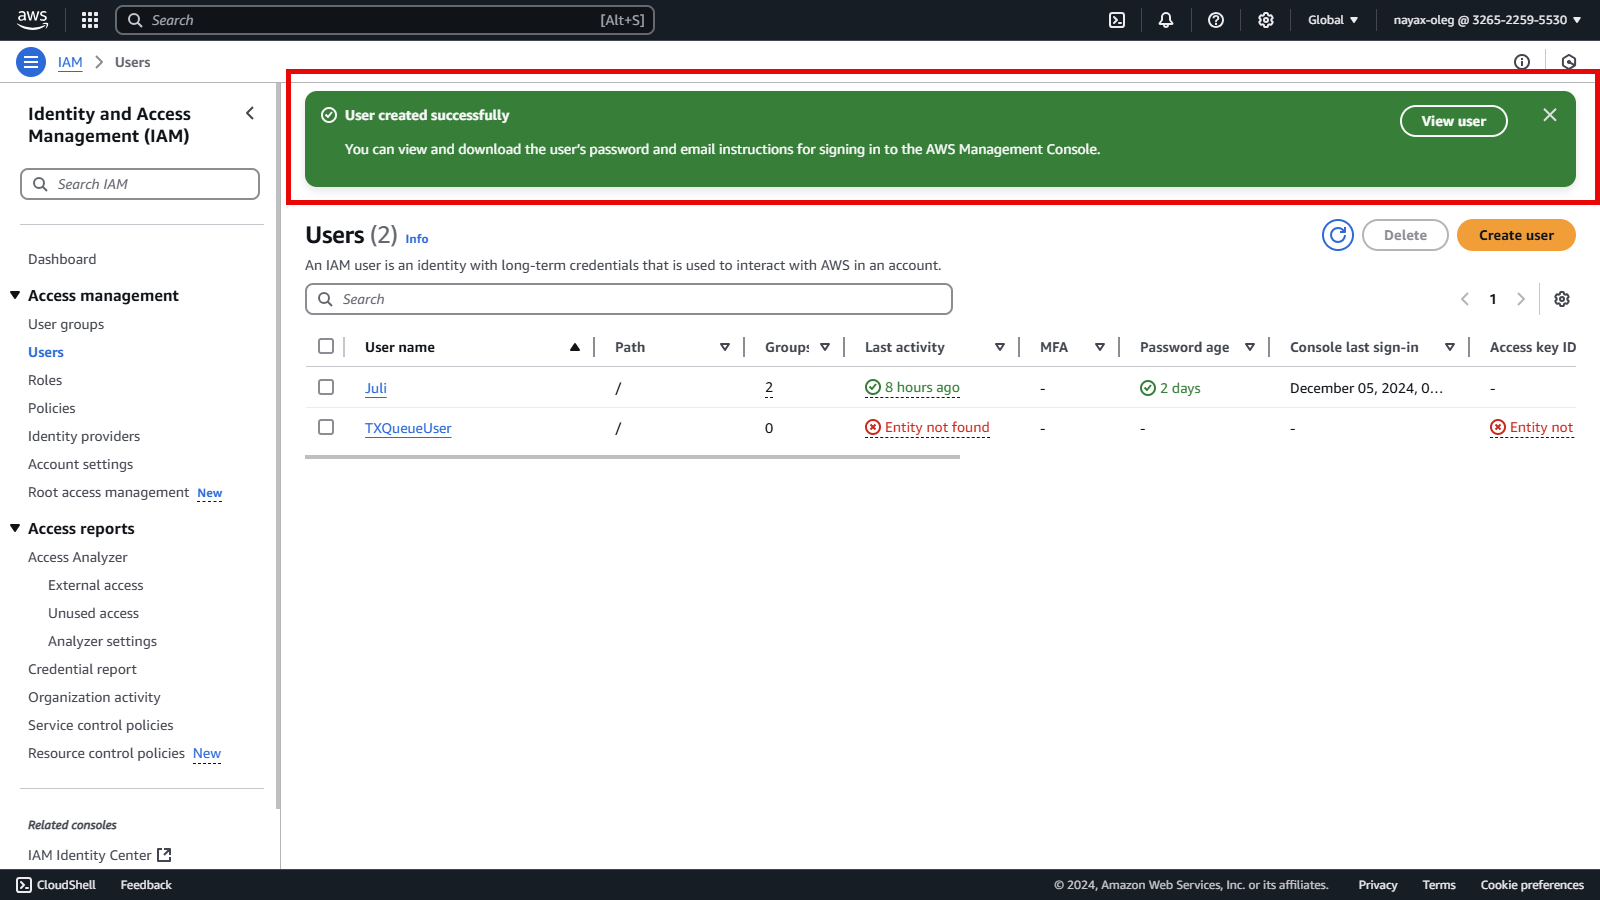Click the View user button
The image size is (1600, 900).
coord(1454,121)
